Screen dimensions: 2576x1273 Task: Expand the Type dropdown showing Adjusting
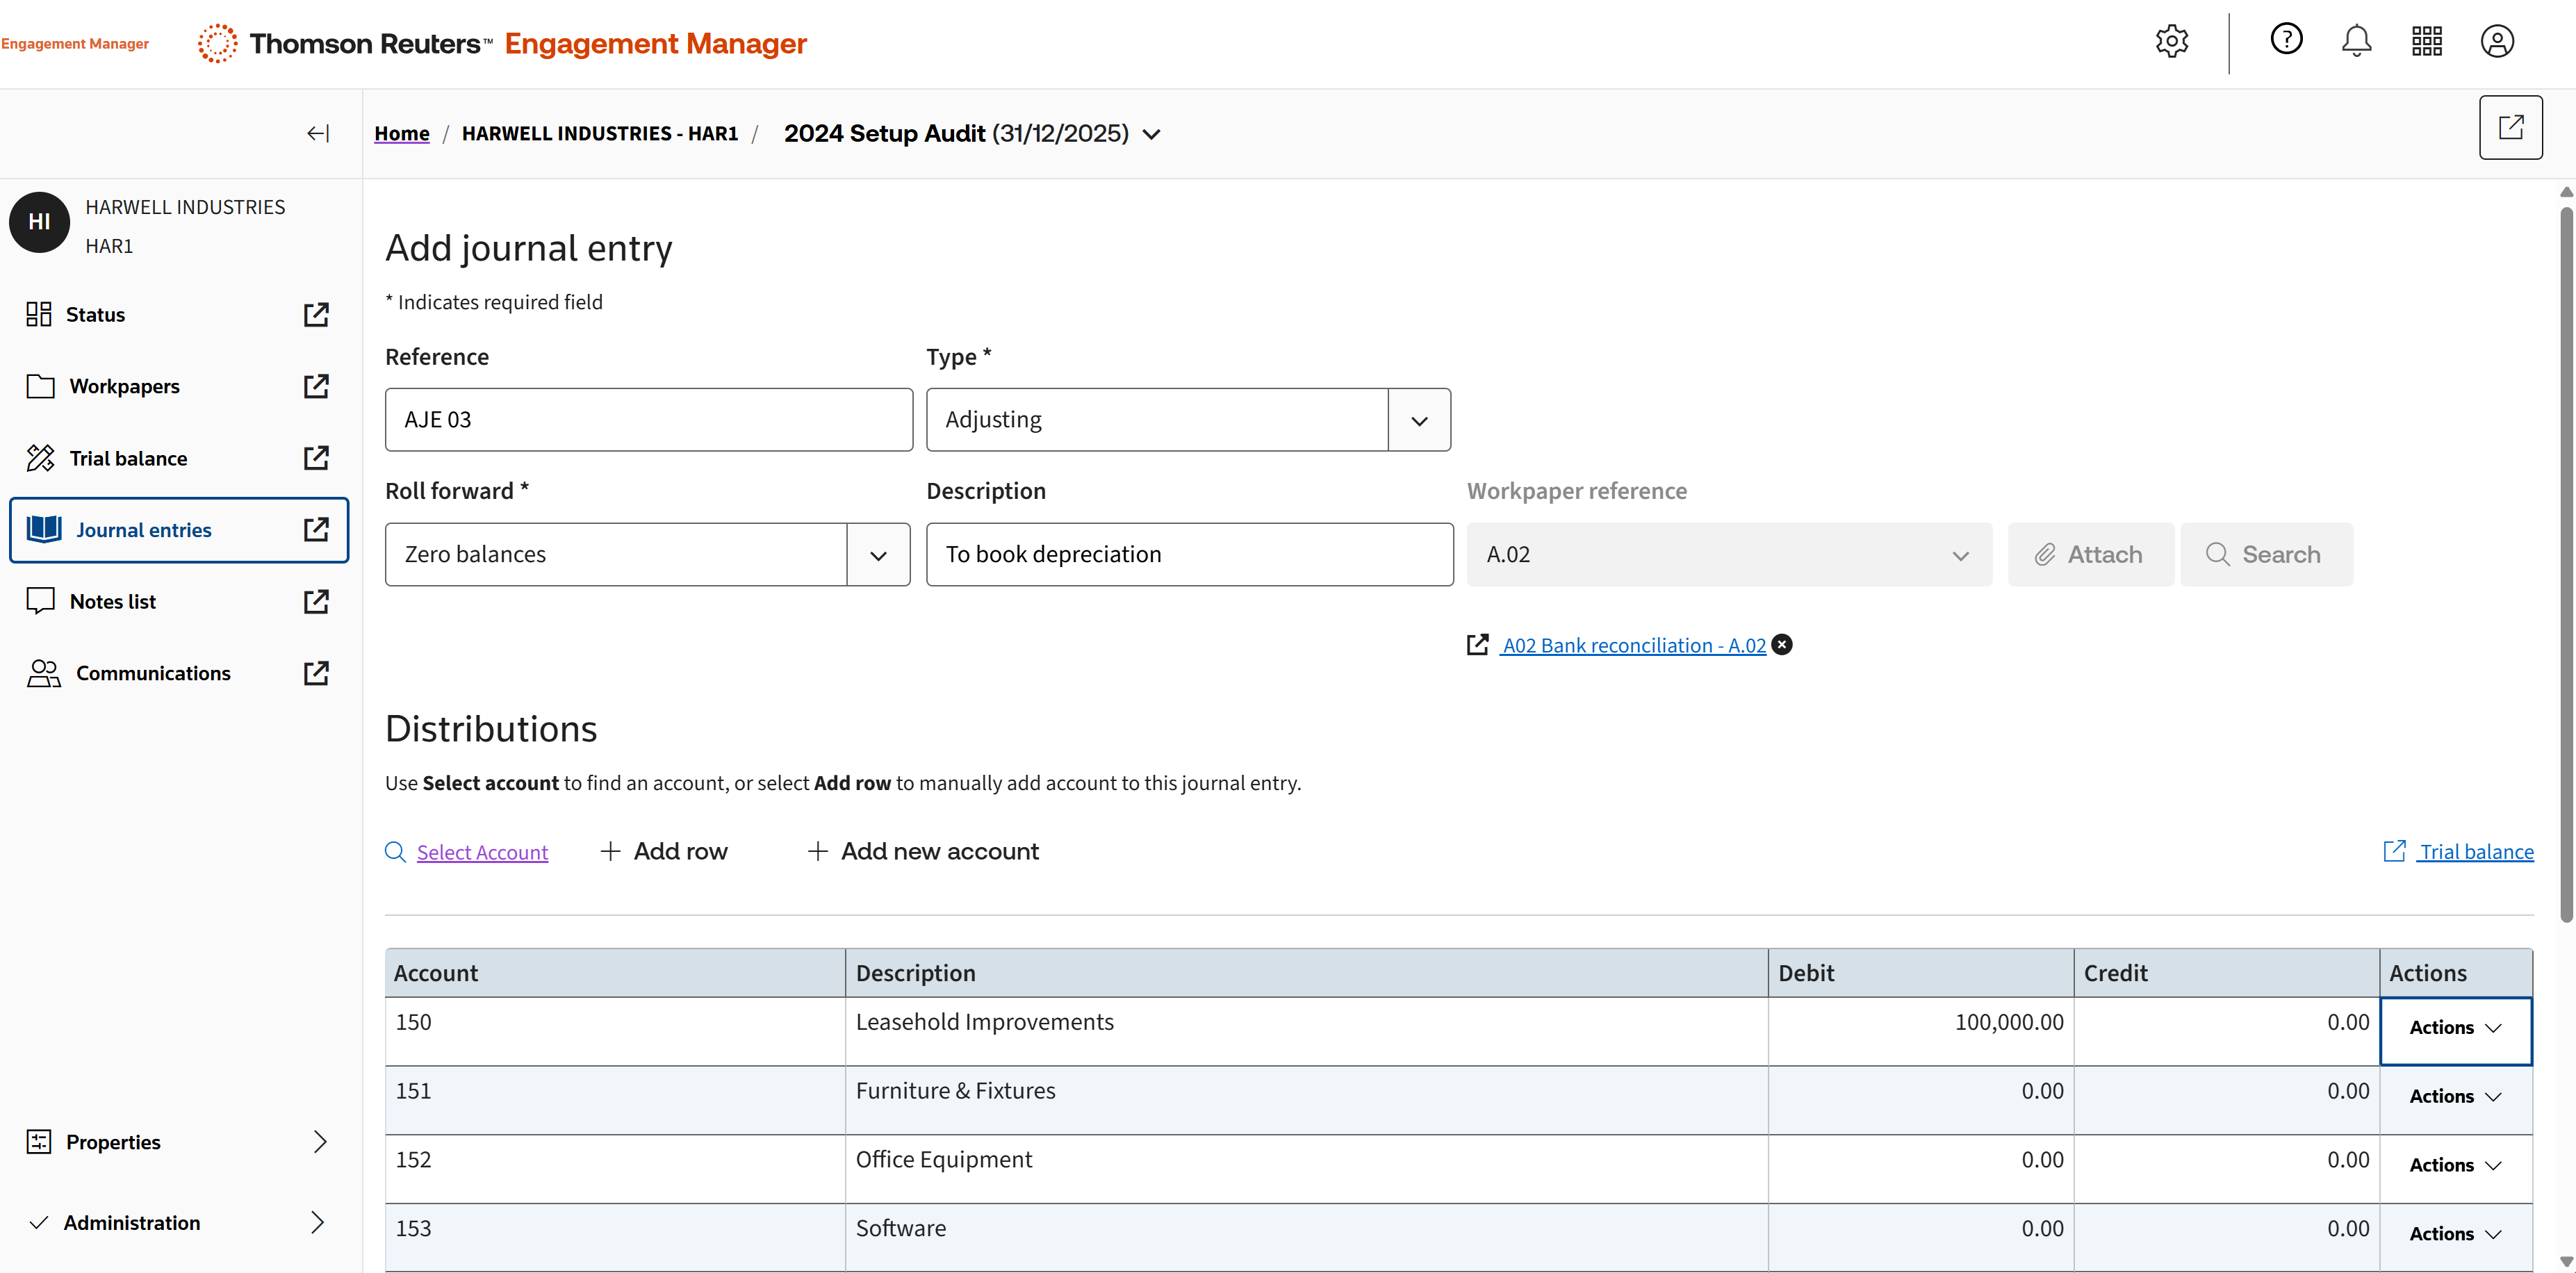(x=1418, y=420)
